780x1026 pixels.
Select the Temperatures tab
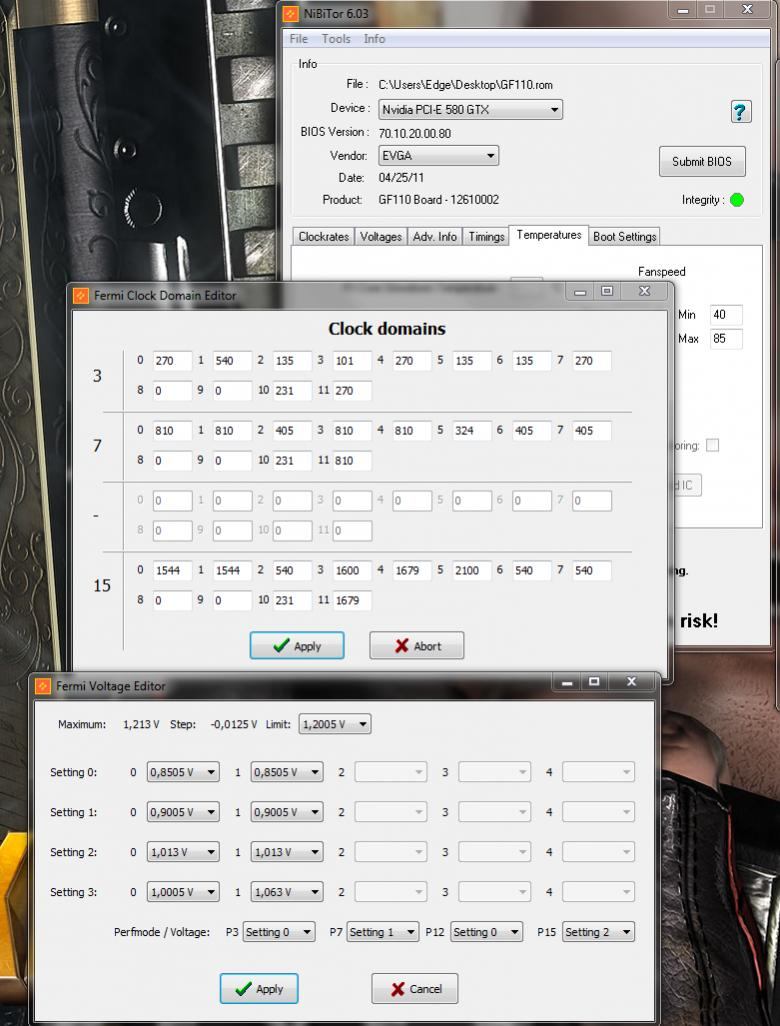548,235
